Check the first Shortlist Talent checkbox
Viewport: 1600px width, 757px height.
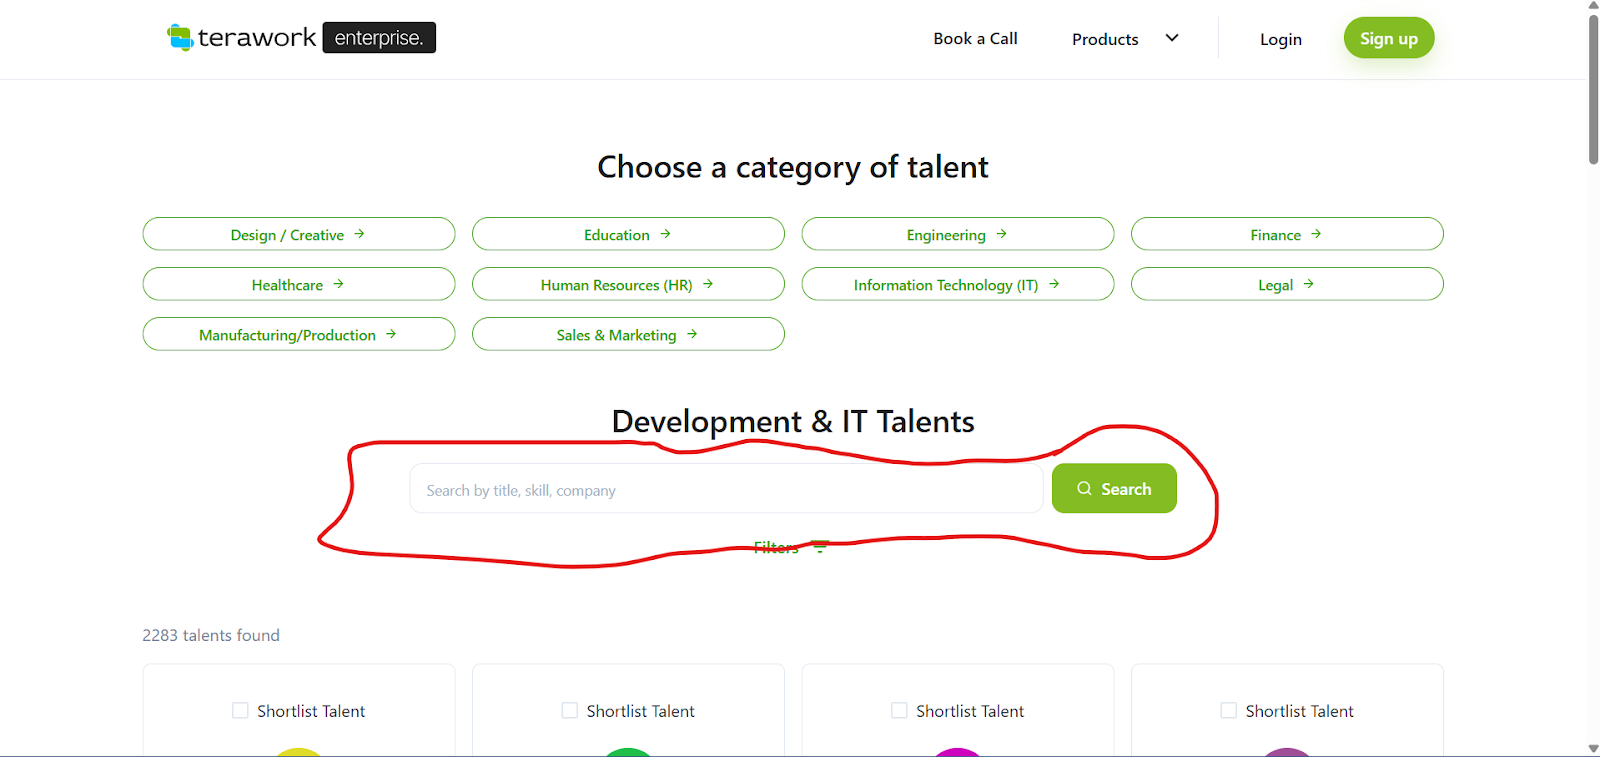pyautogui.click(x=240, y=711)
